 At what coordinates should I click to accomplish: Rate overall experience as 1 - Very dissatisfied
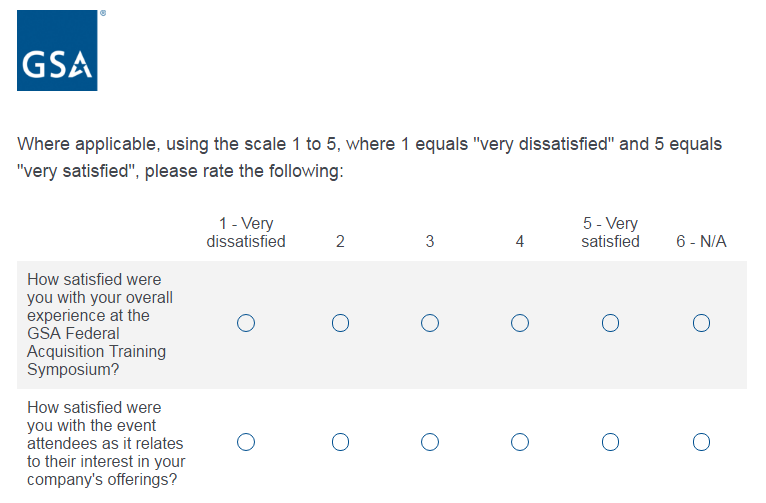pyautogui.click(x=246, y=323)
